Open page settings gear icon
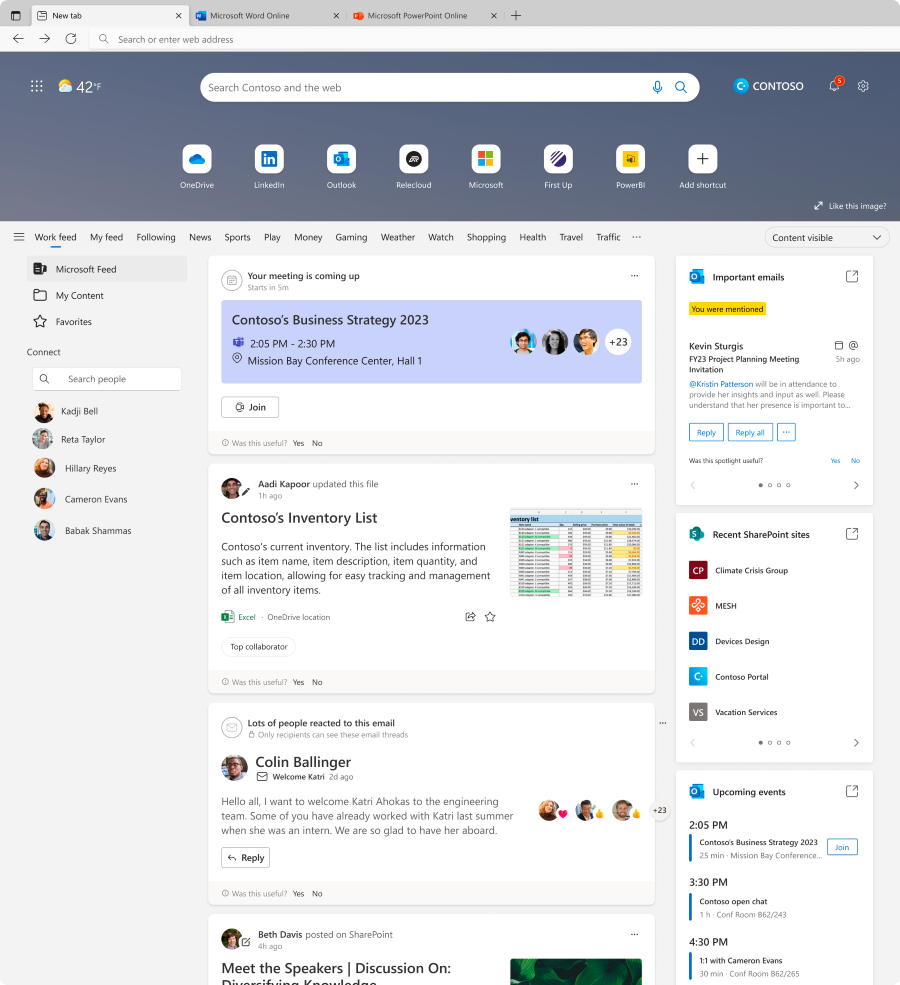This screenshot has height=985, width=900. (863, 86)
